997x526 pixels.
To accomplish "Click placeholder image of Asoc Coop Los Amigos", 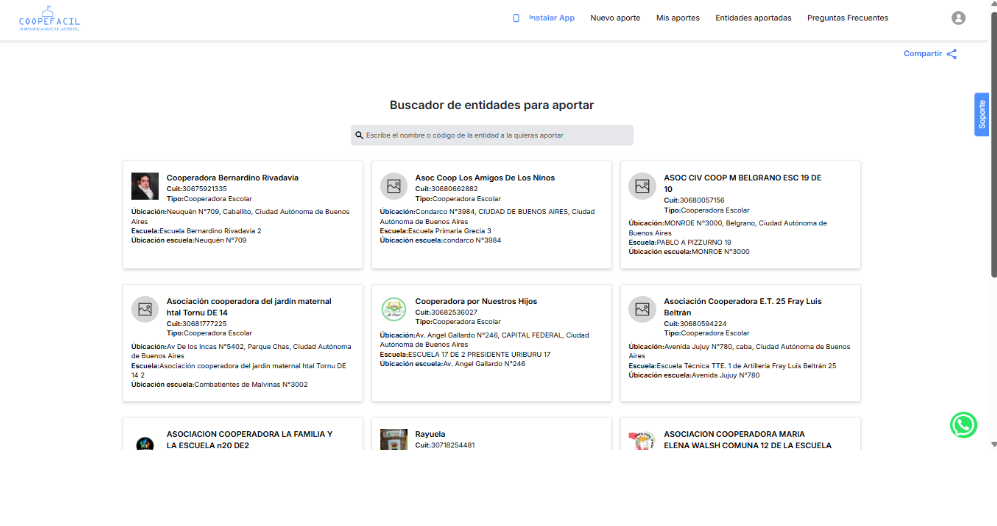I will (394, 186).
